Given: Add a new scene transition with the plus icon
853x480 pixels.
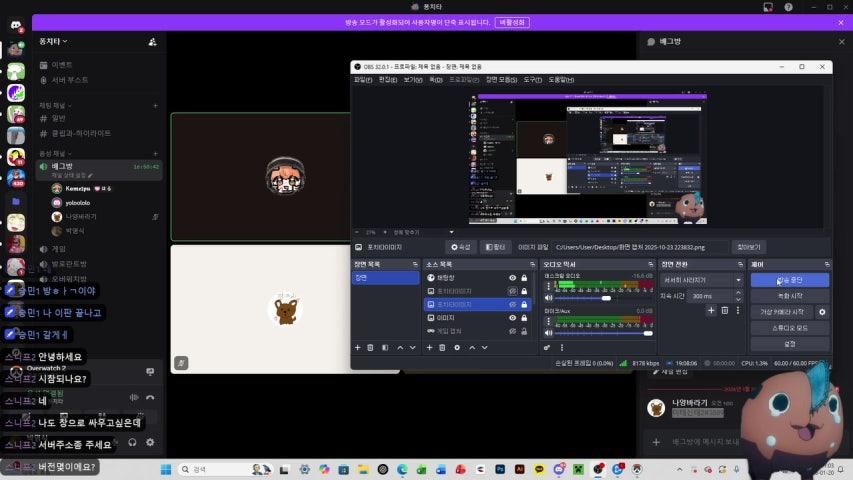Looking at the screenshot, I should click(x=711, y=310).
